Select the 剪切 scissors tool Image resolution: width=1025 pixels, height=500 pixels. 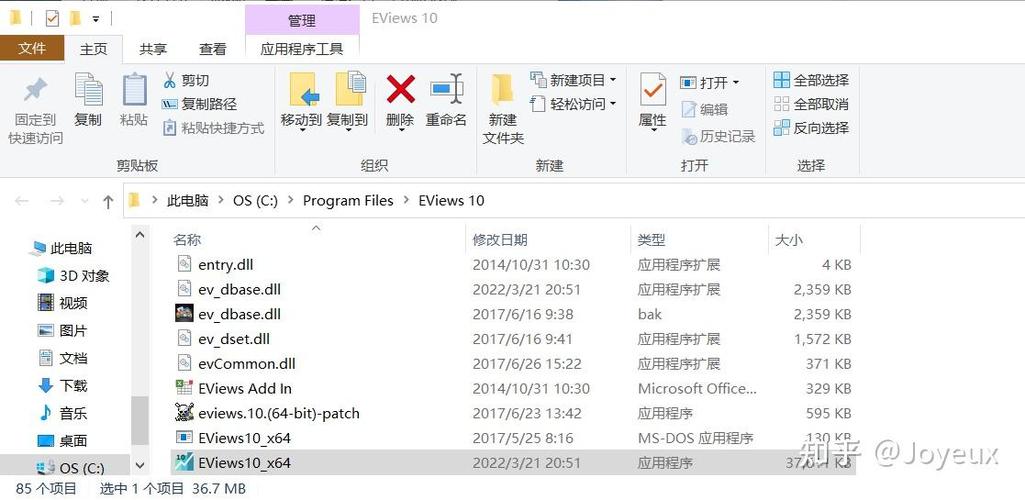pyautogui.click(x=186, y=80)
